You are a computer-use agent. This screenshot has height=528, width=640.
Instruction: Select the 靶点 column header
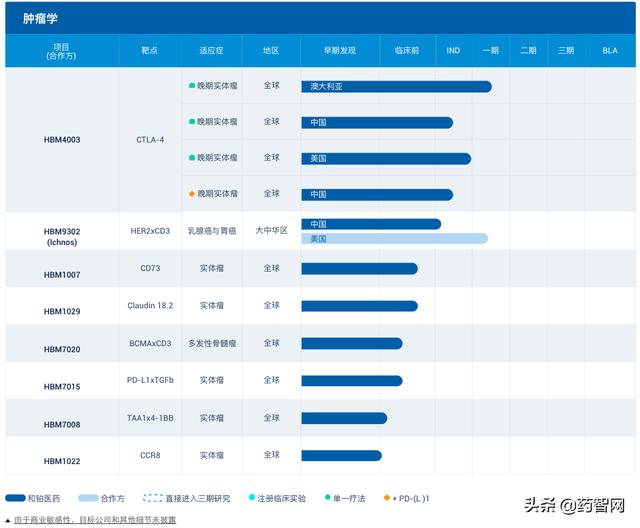(149, 50)
